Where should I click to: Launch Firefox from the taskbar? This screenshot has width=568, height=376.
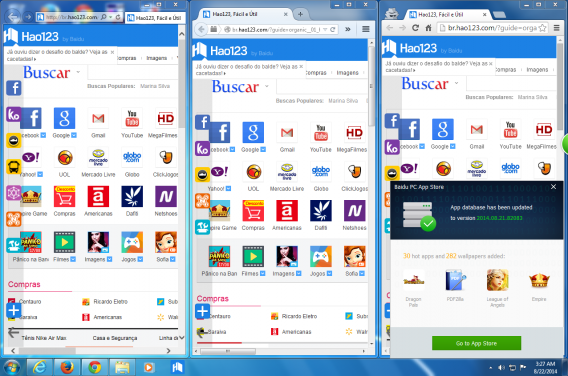(67, 367)
